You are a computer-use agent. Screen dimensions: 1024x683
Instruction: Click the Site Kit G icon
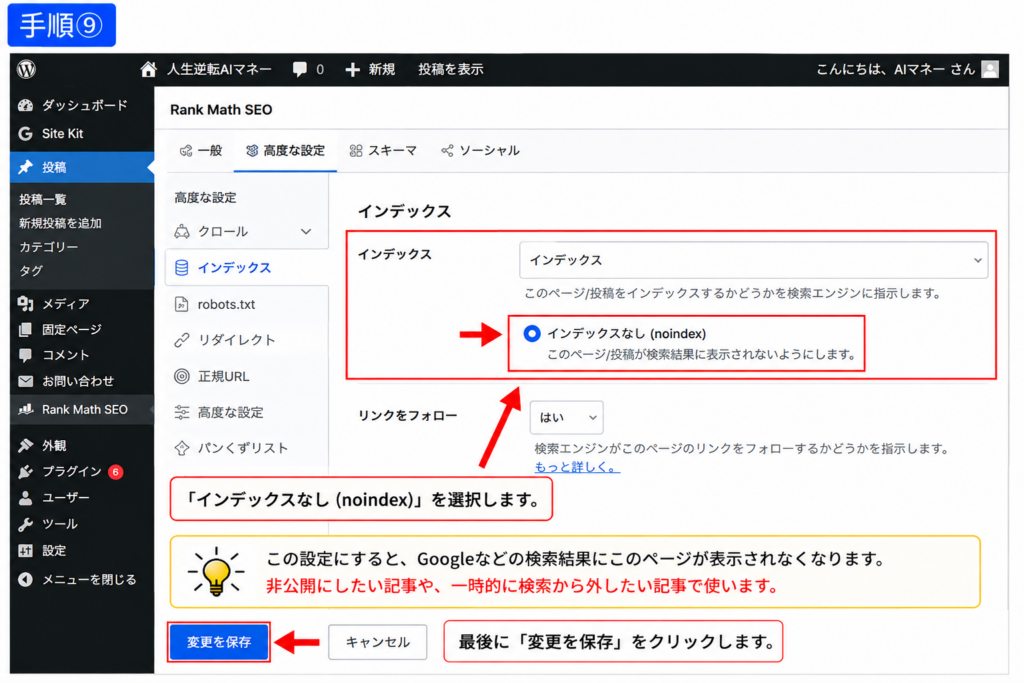25,134
